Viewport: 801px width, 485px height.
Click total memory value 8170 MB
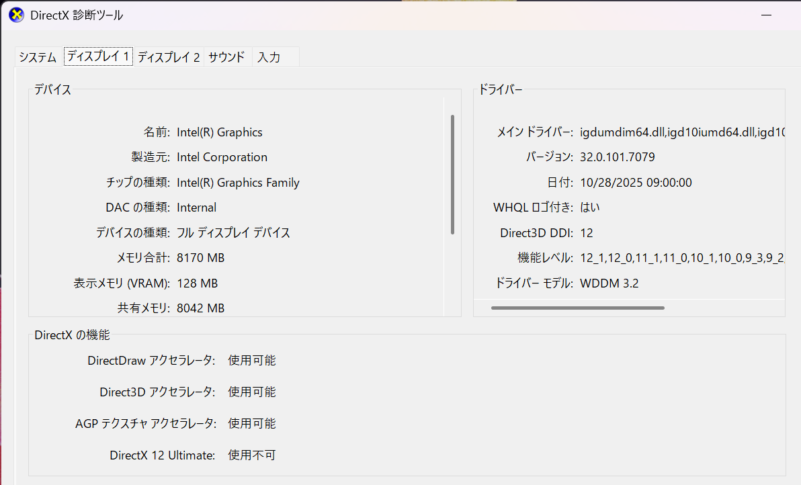[201, 258]
